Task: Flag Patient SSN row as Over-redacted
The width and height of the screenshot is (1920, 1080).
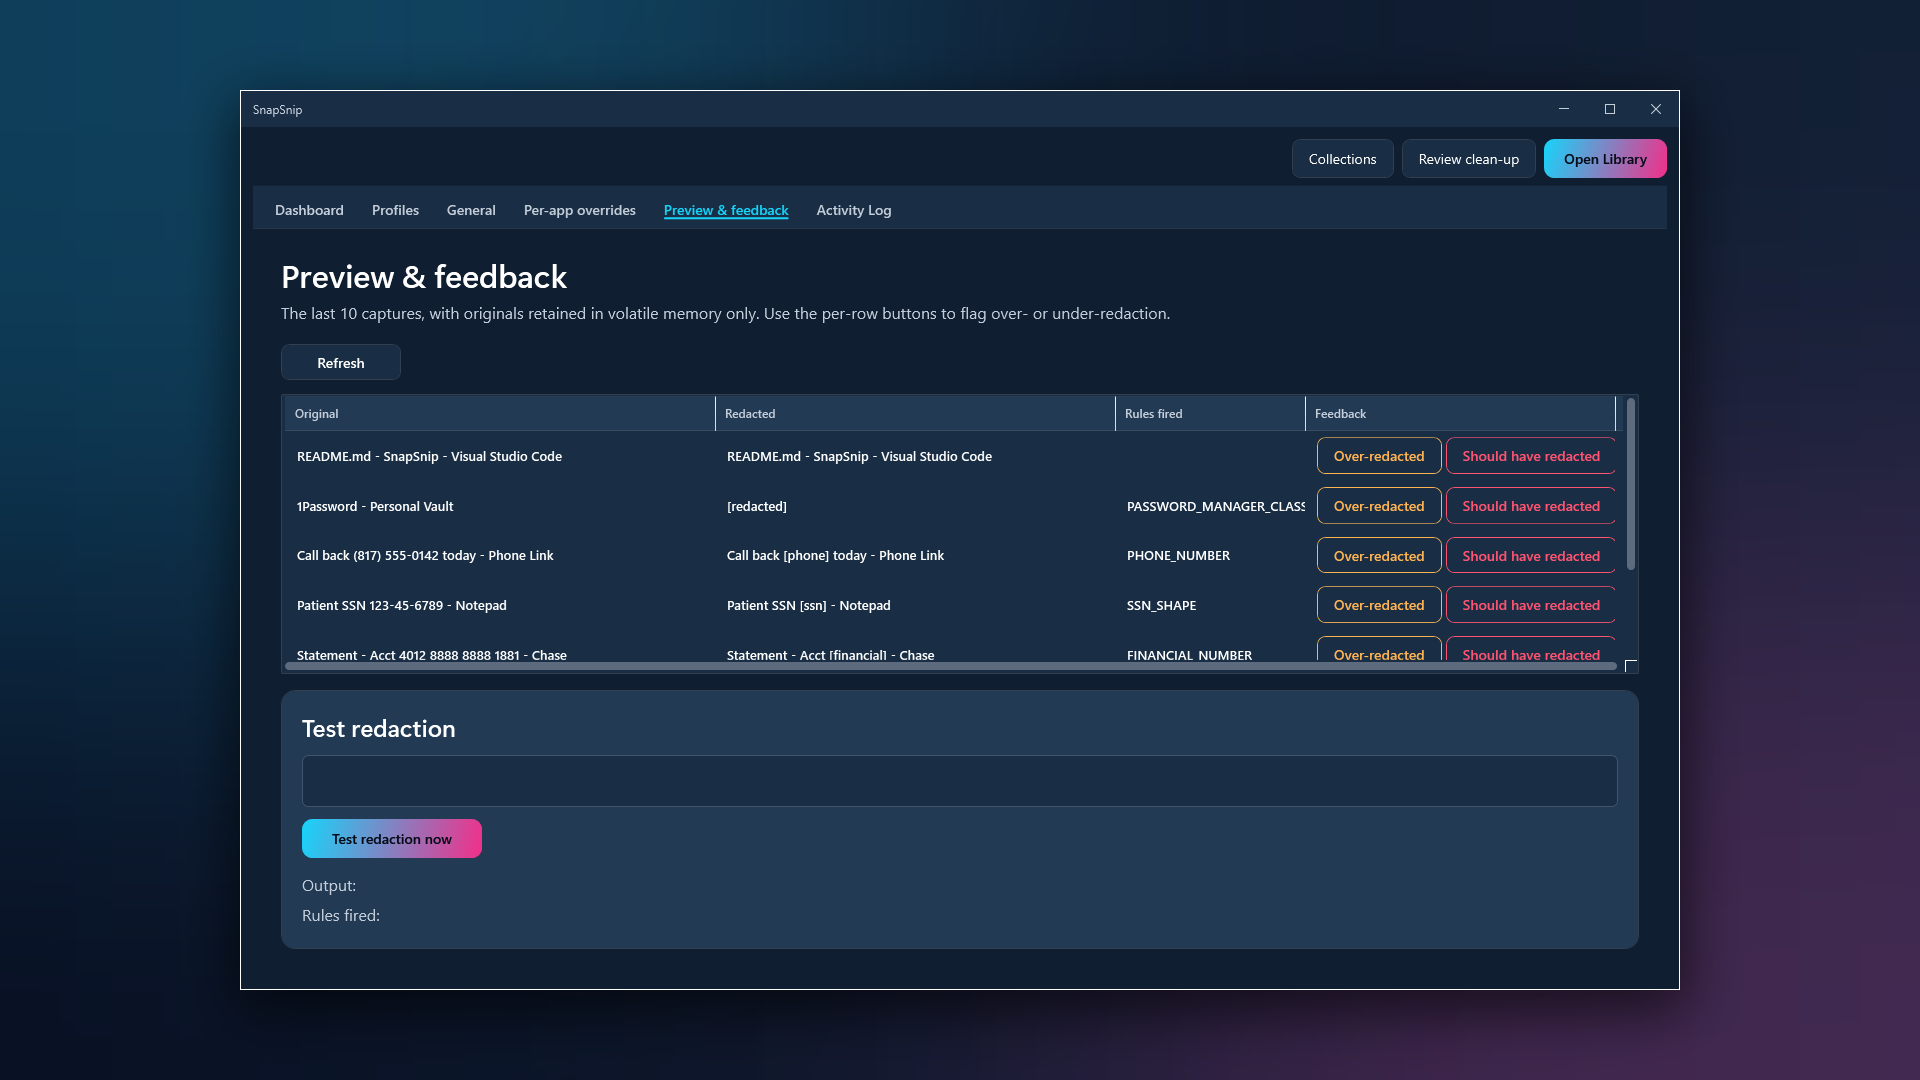Action: pos(1379,605)
